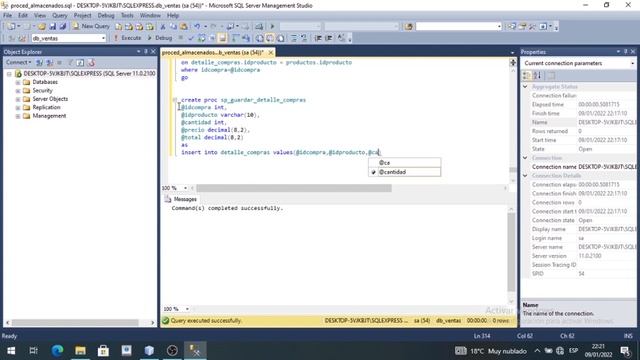Click the Categorized view icon in Properties

pos(527,76)
